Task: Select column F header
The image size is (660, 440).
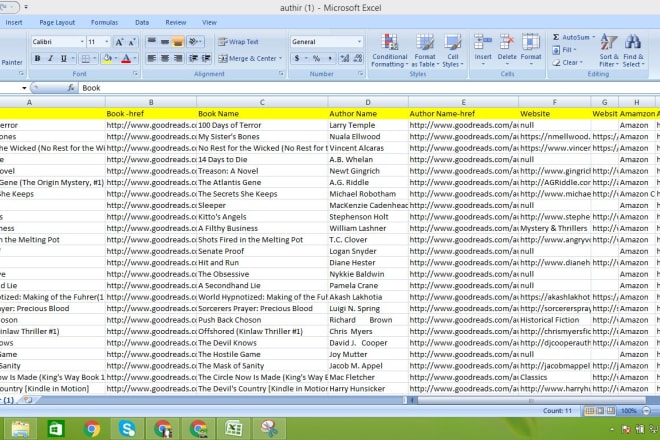Action: (554, 102)
